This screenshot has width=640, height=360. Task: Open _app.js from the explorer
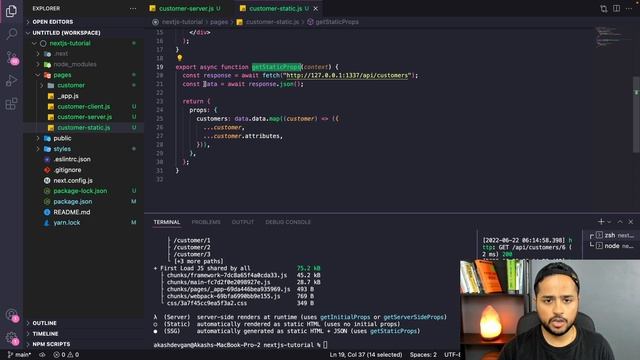pyautogui.click(x=68, y=96)
